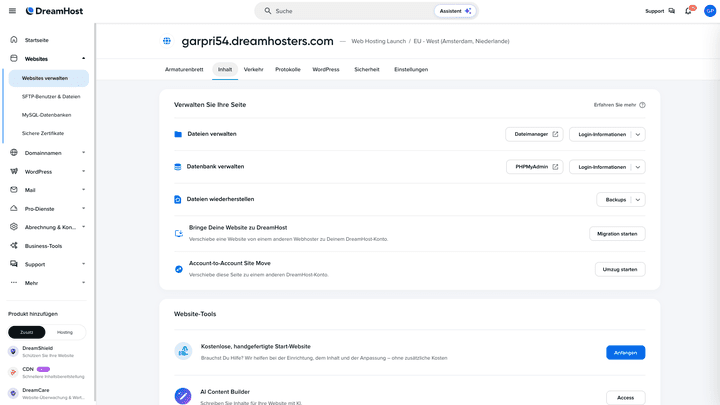Viewport: 720px width, 405px height.
Task: Open the Backups dropdown arrow
Action: click(x=638, y=200)
